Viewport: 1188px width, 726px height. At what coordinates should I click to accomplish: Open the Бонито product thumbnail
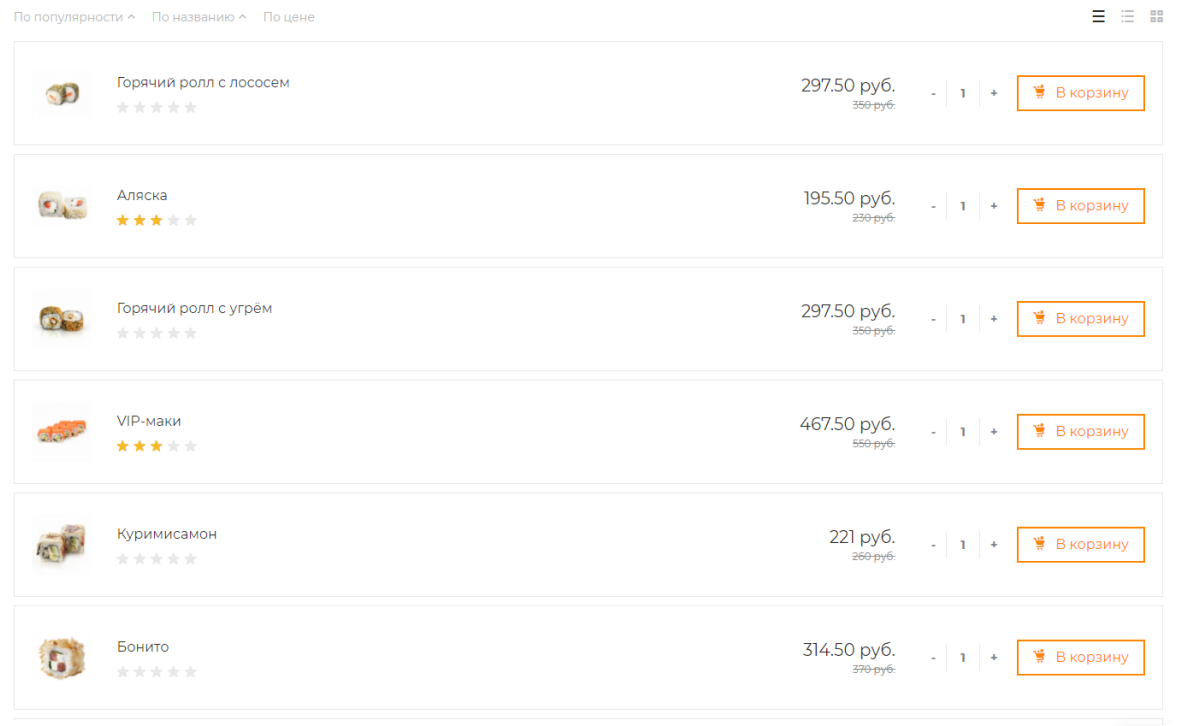pos(61,657)
